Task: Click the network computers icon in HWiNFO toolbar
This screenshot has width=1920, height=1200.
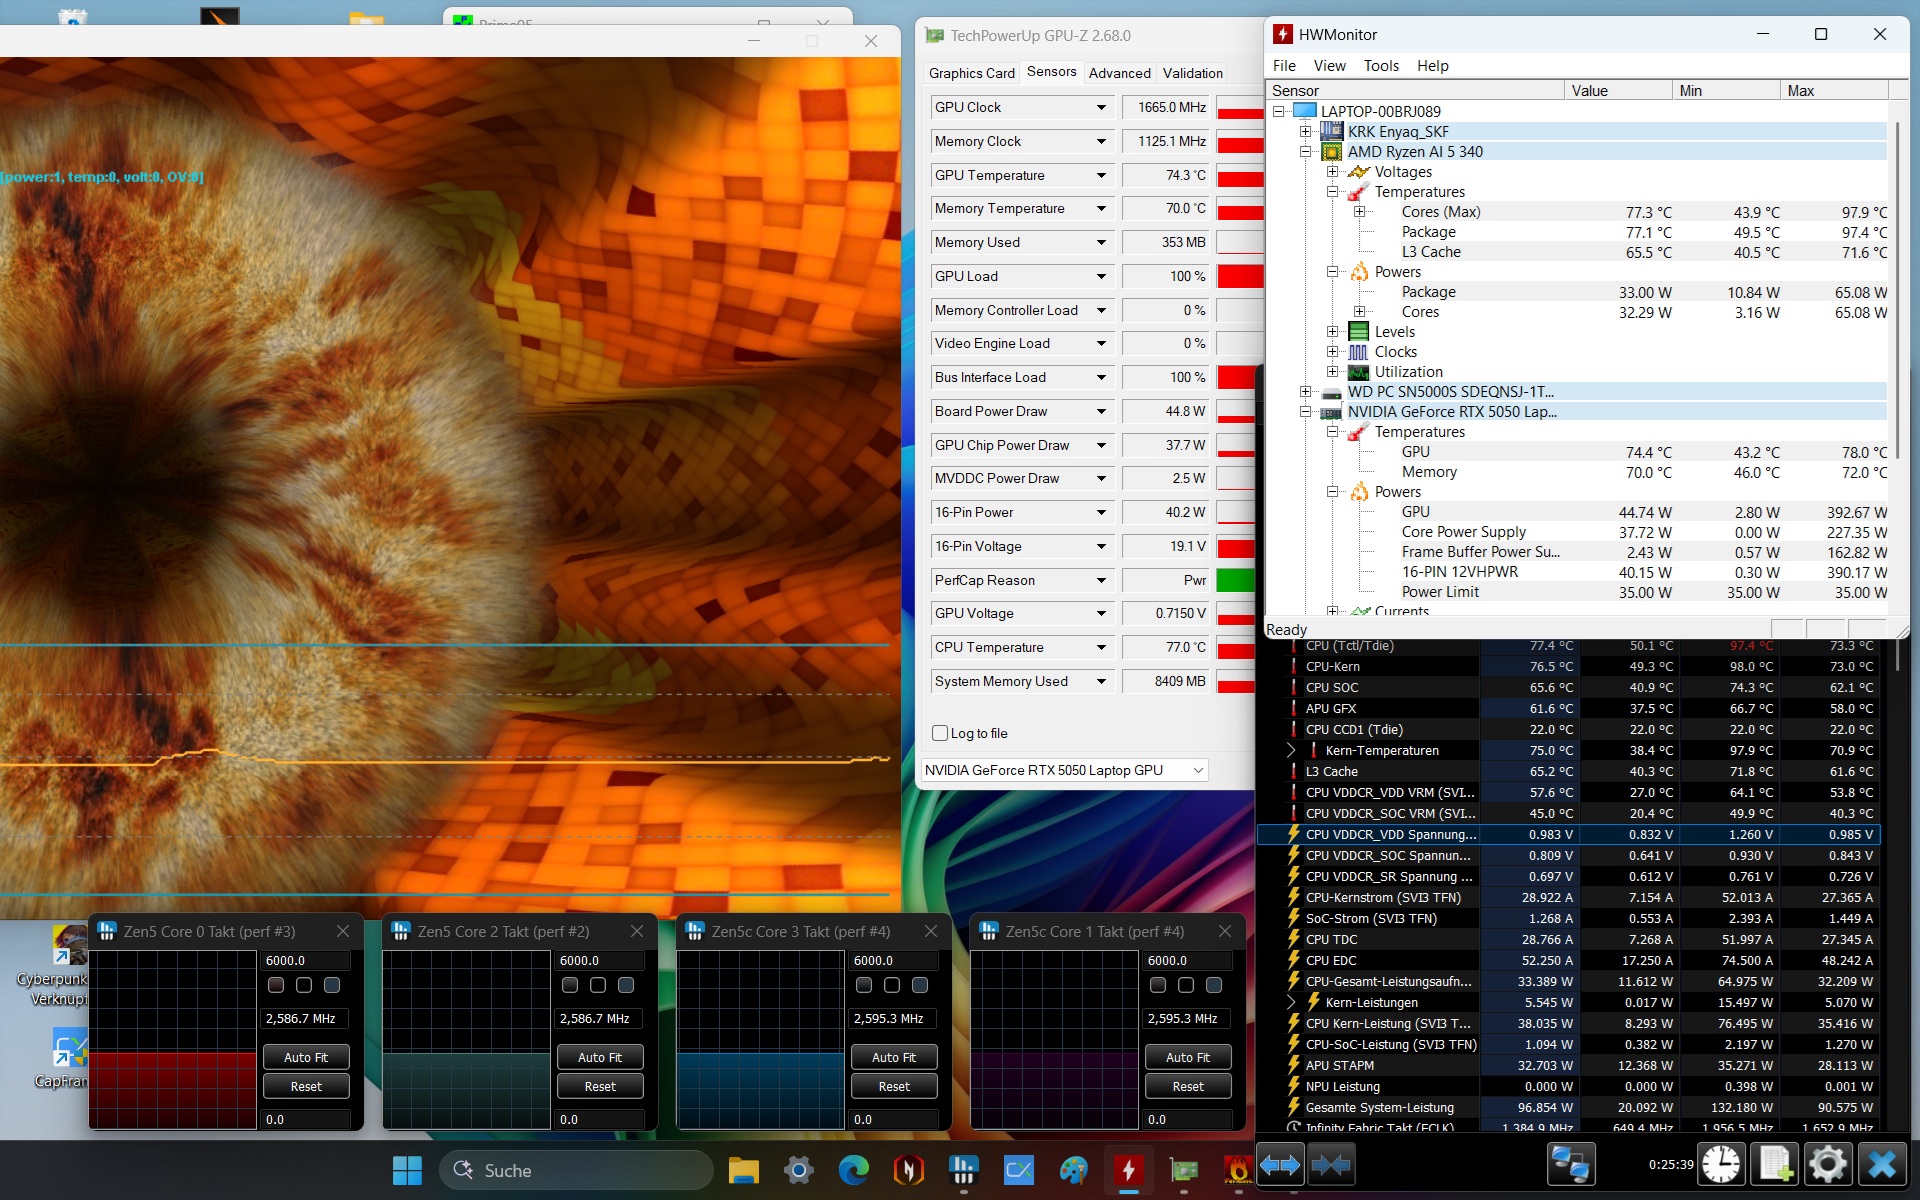Action: point(1570,1165)
